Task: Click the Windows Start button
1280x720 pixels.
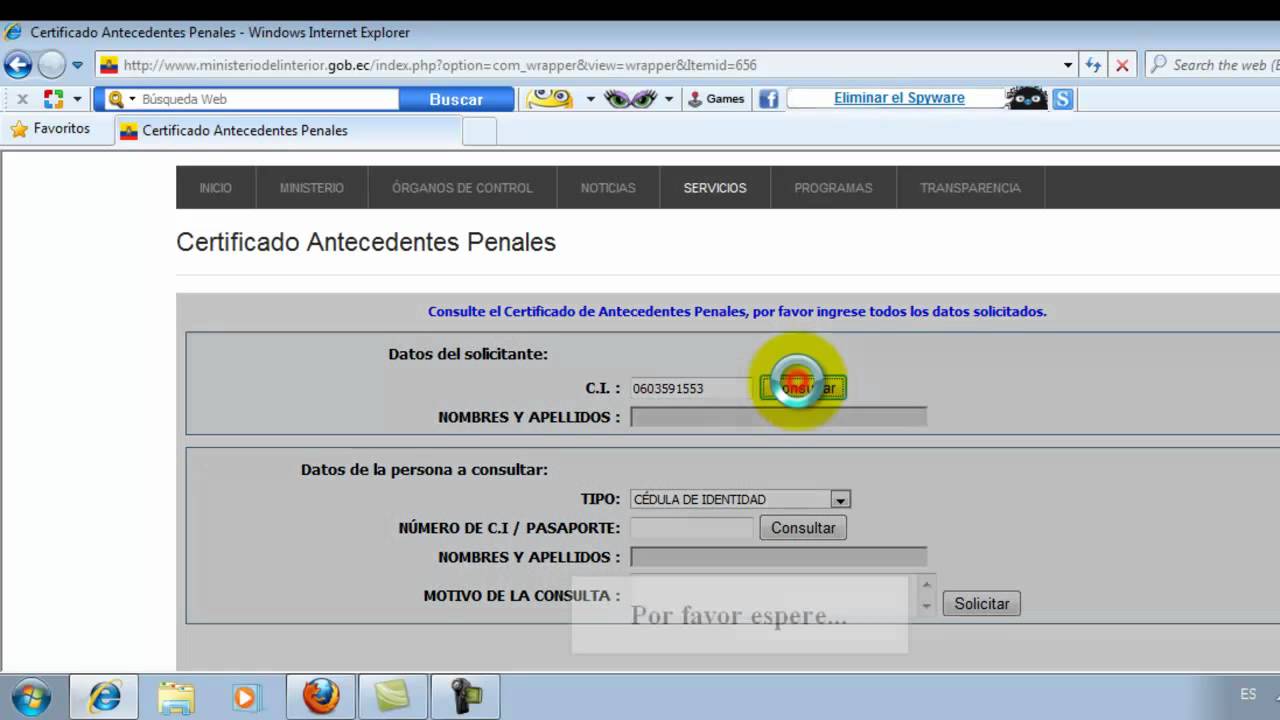Action: [x=30, y=695]
